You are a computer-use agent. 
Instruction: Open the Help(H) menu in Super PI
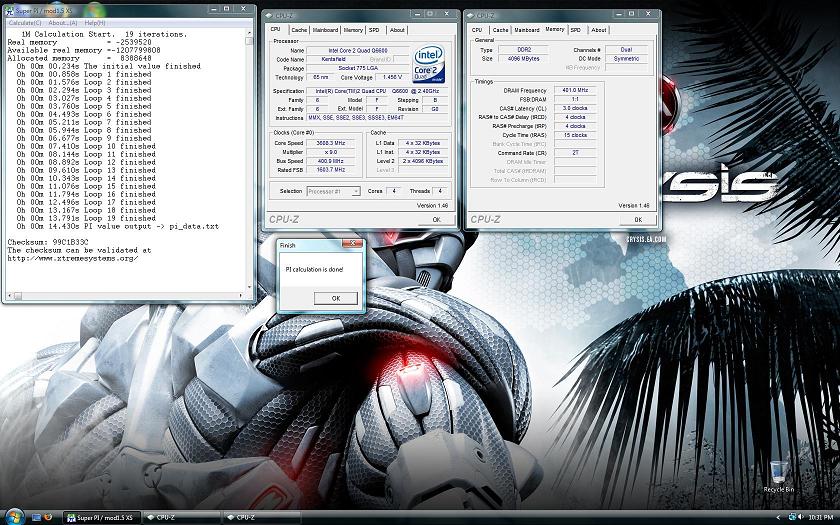(x=95, y=23)
